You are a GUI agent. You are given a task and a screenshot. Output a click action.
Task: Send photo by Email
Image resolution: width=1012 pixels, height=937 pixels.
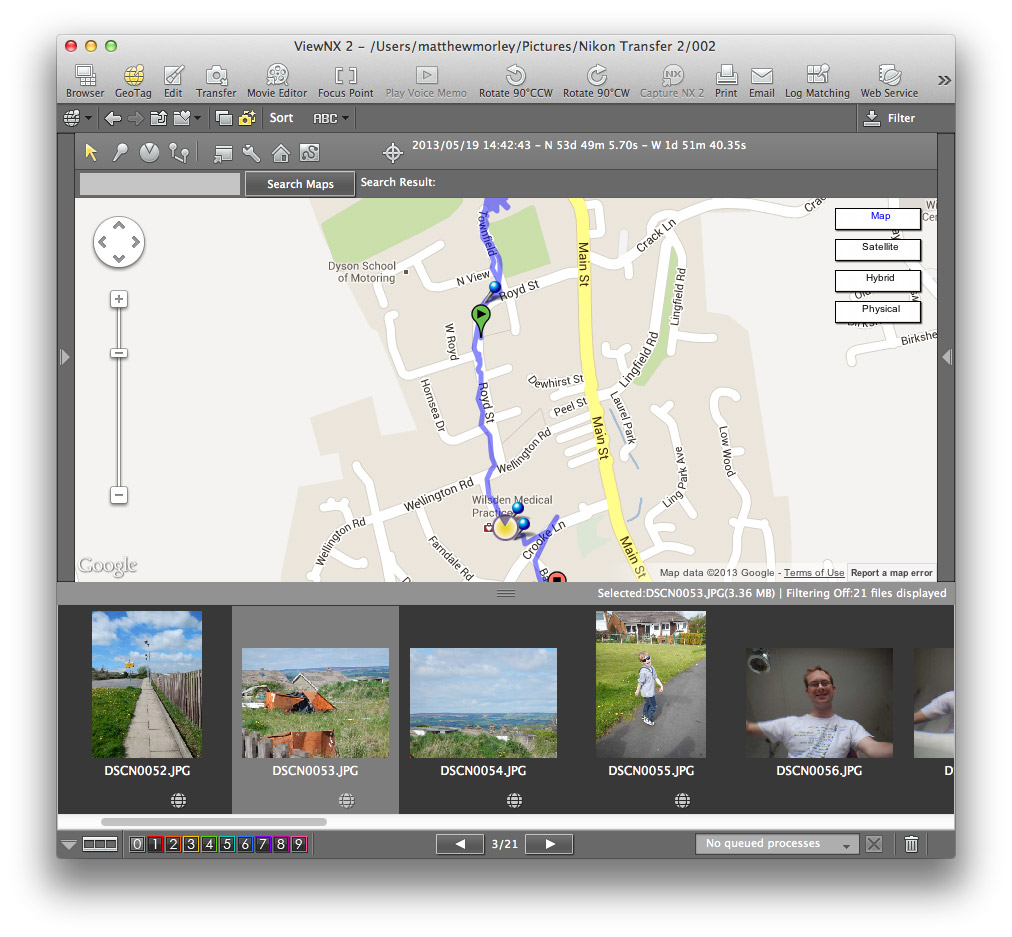(x=762, y=81)
